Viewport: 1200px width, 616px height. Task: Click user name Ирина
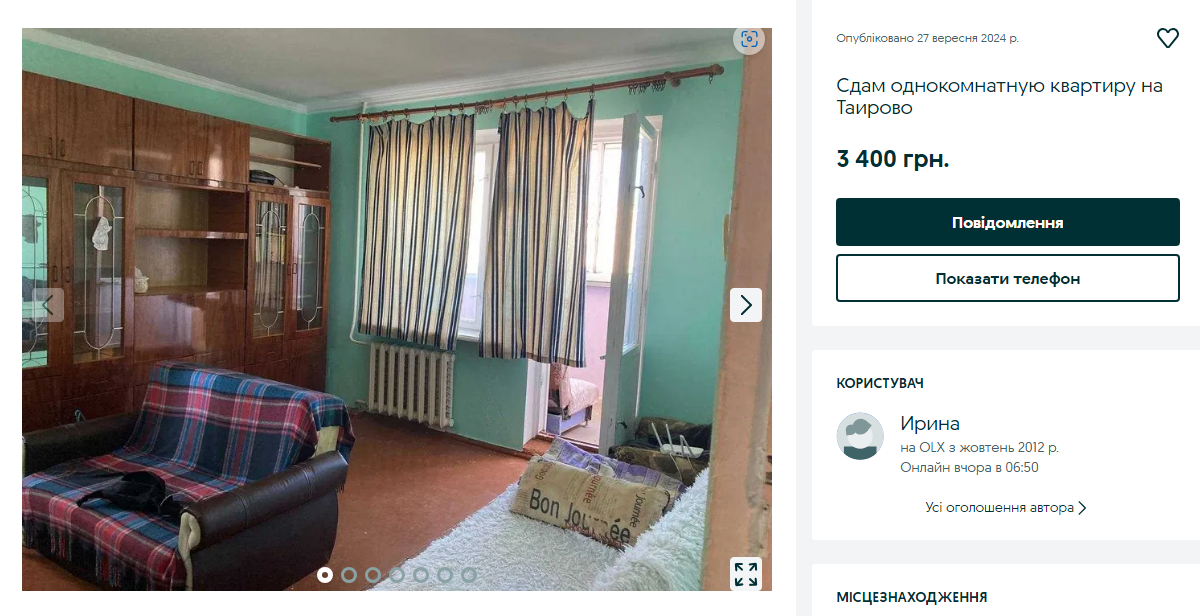[x=930, y=423]
